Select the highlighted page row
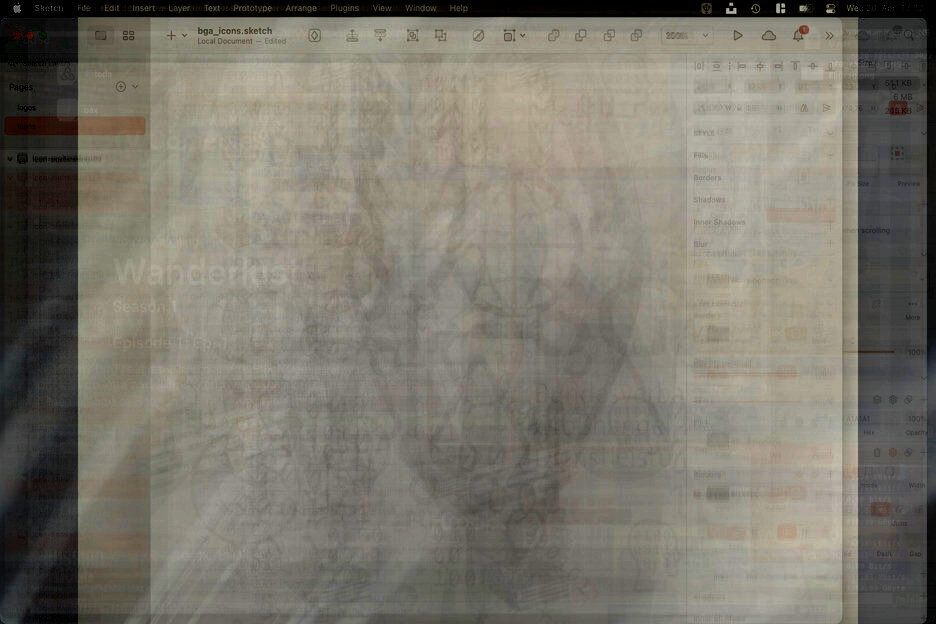 pyautogui.click(x=75, y=126)
